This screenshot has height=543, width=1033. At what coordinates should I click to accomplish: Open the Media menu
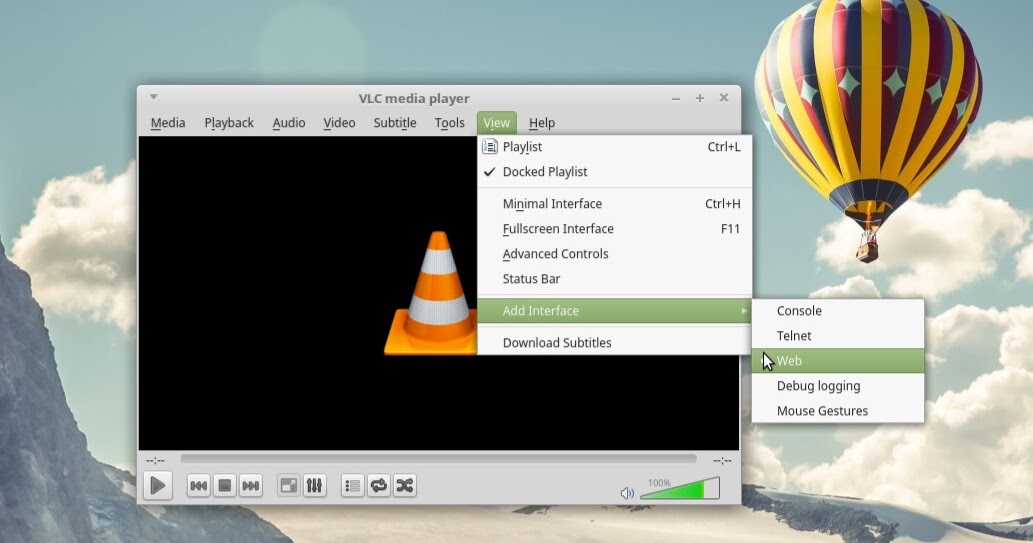[x=168, y=123]
